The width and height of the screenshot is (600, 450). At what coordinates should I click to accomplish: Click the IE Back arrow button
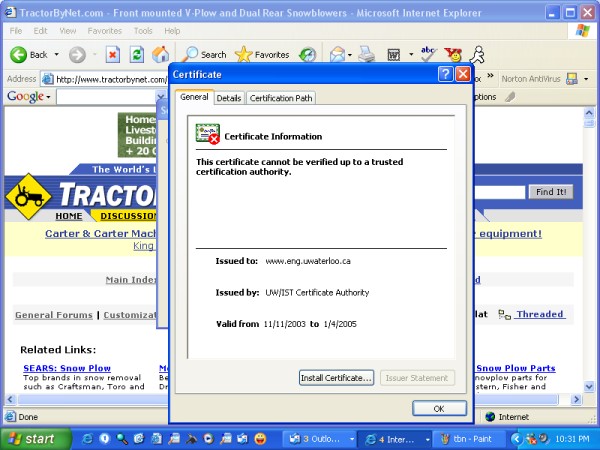coord(29,55)
